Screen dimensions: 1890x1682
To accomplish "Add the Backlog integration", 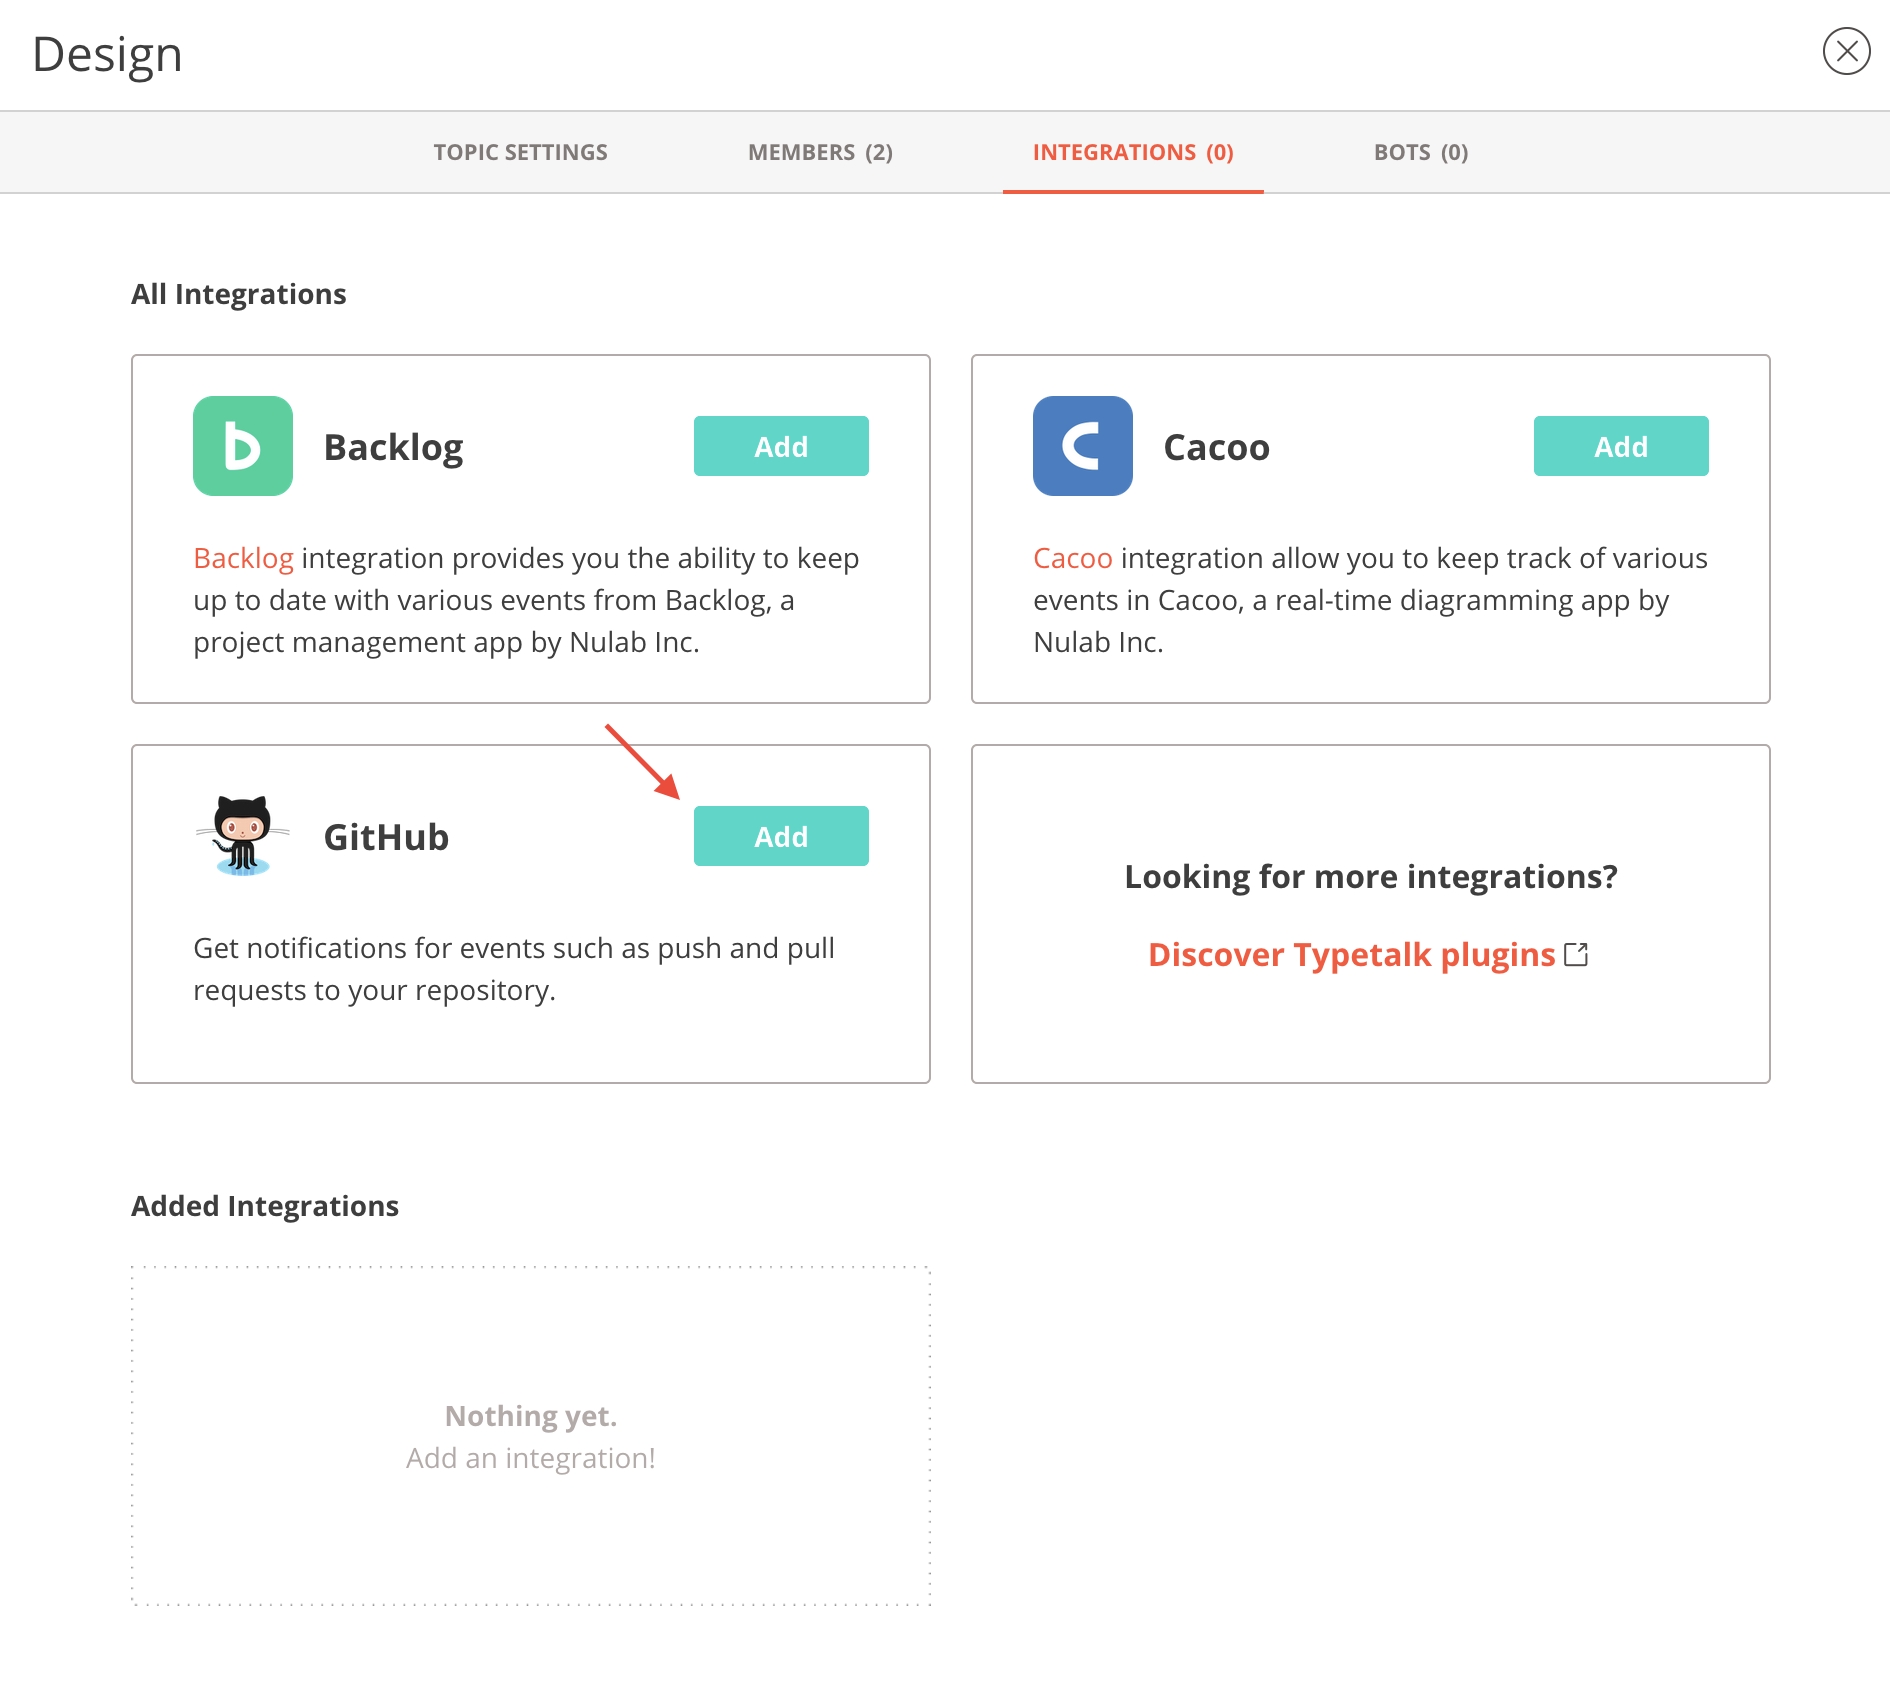I will (781, 446).
